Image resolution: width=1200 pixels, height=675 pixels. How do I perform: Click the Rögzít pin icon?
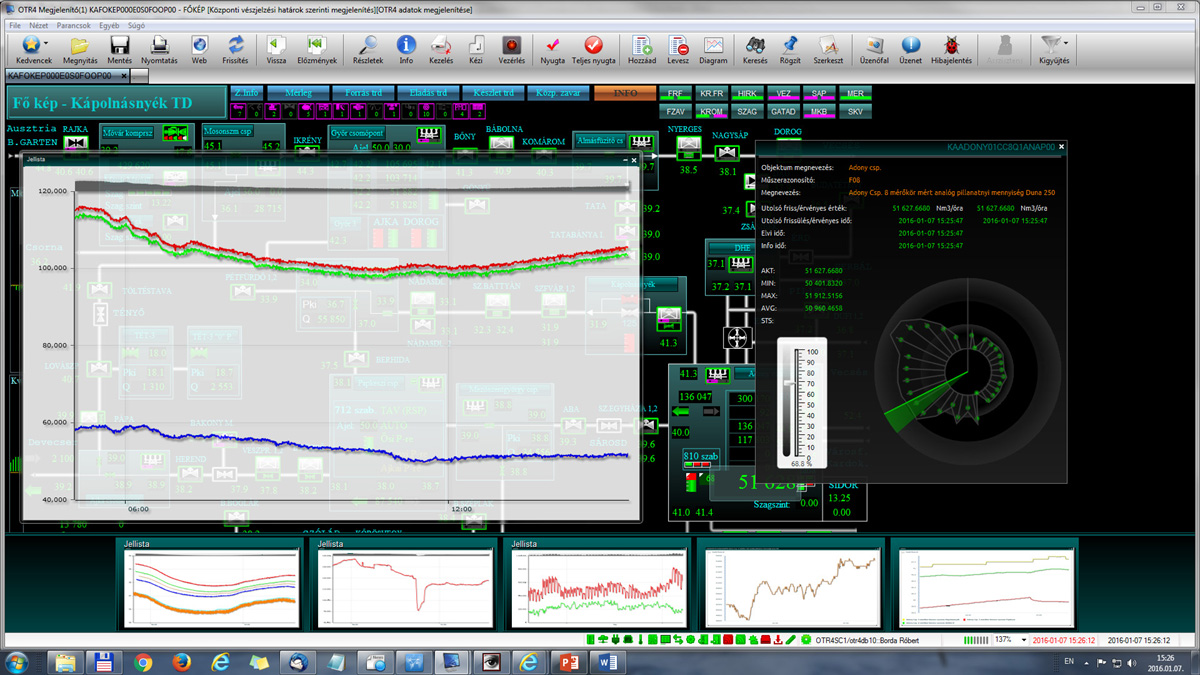[789, 49]
